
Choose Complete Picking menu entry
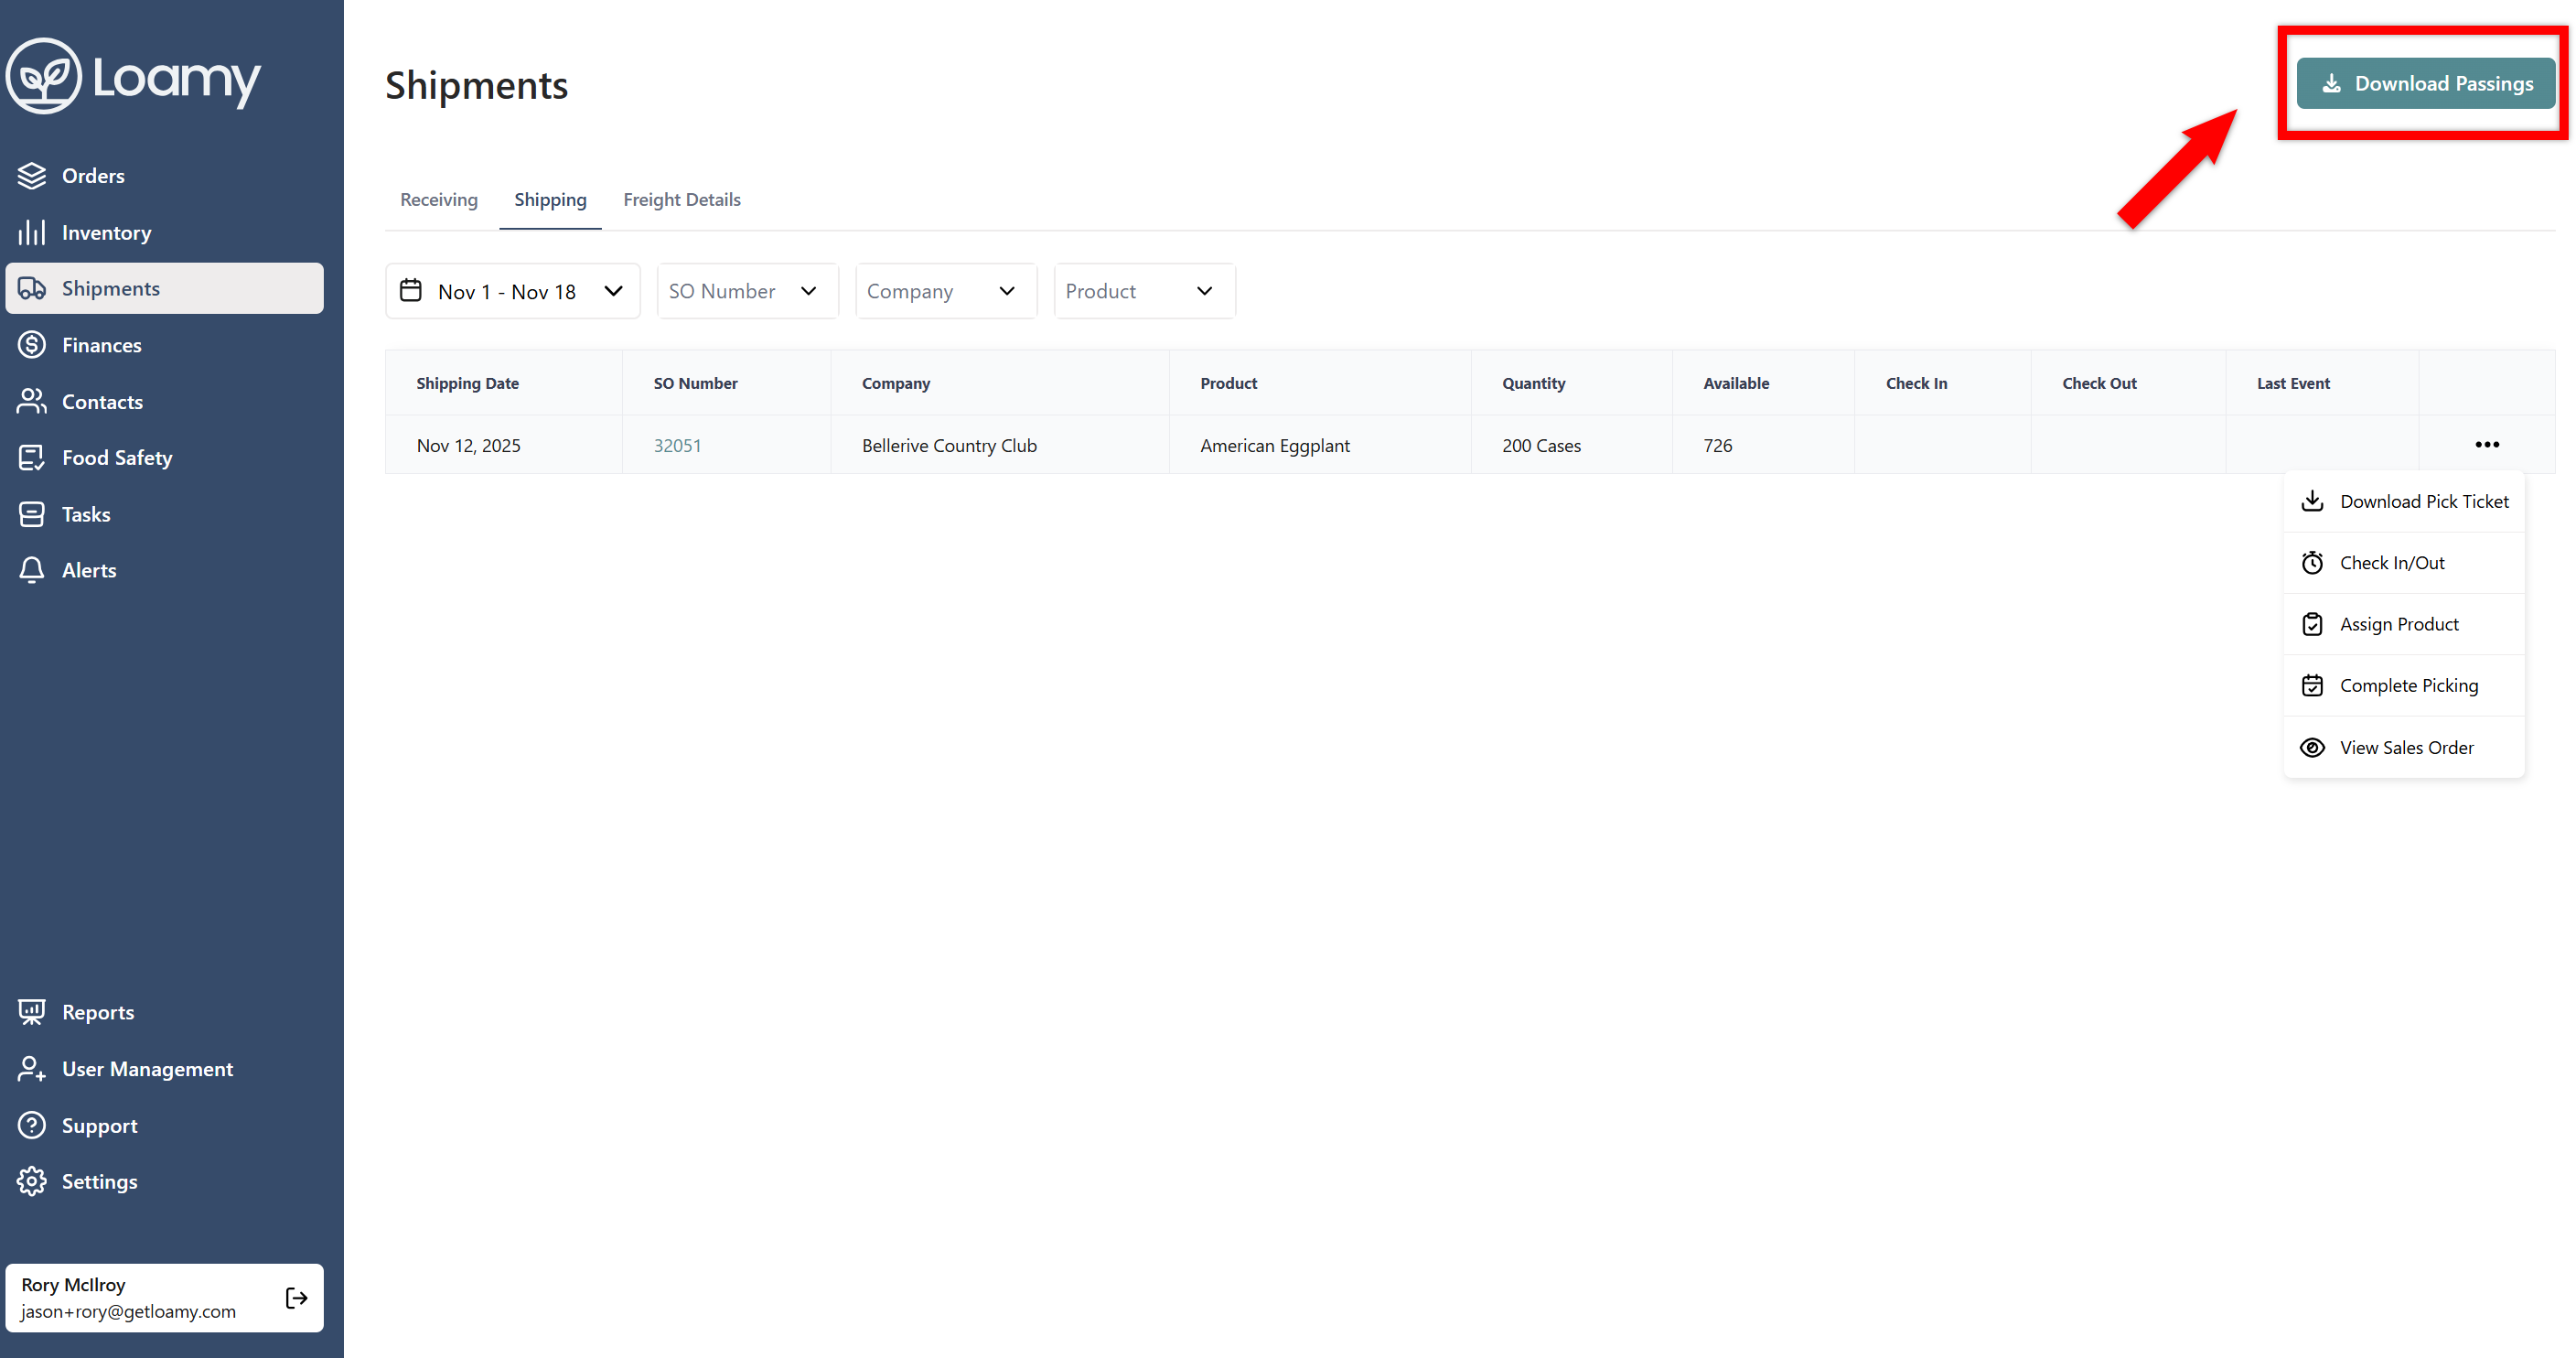pyautogui.click(x=2408, y=686)
